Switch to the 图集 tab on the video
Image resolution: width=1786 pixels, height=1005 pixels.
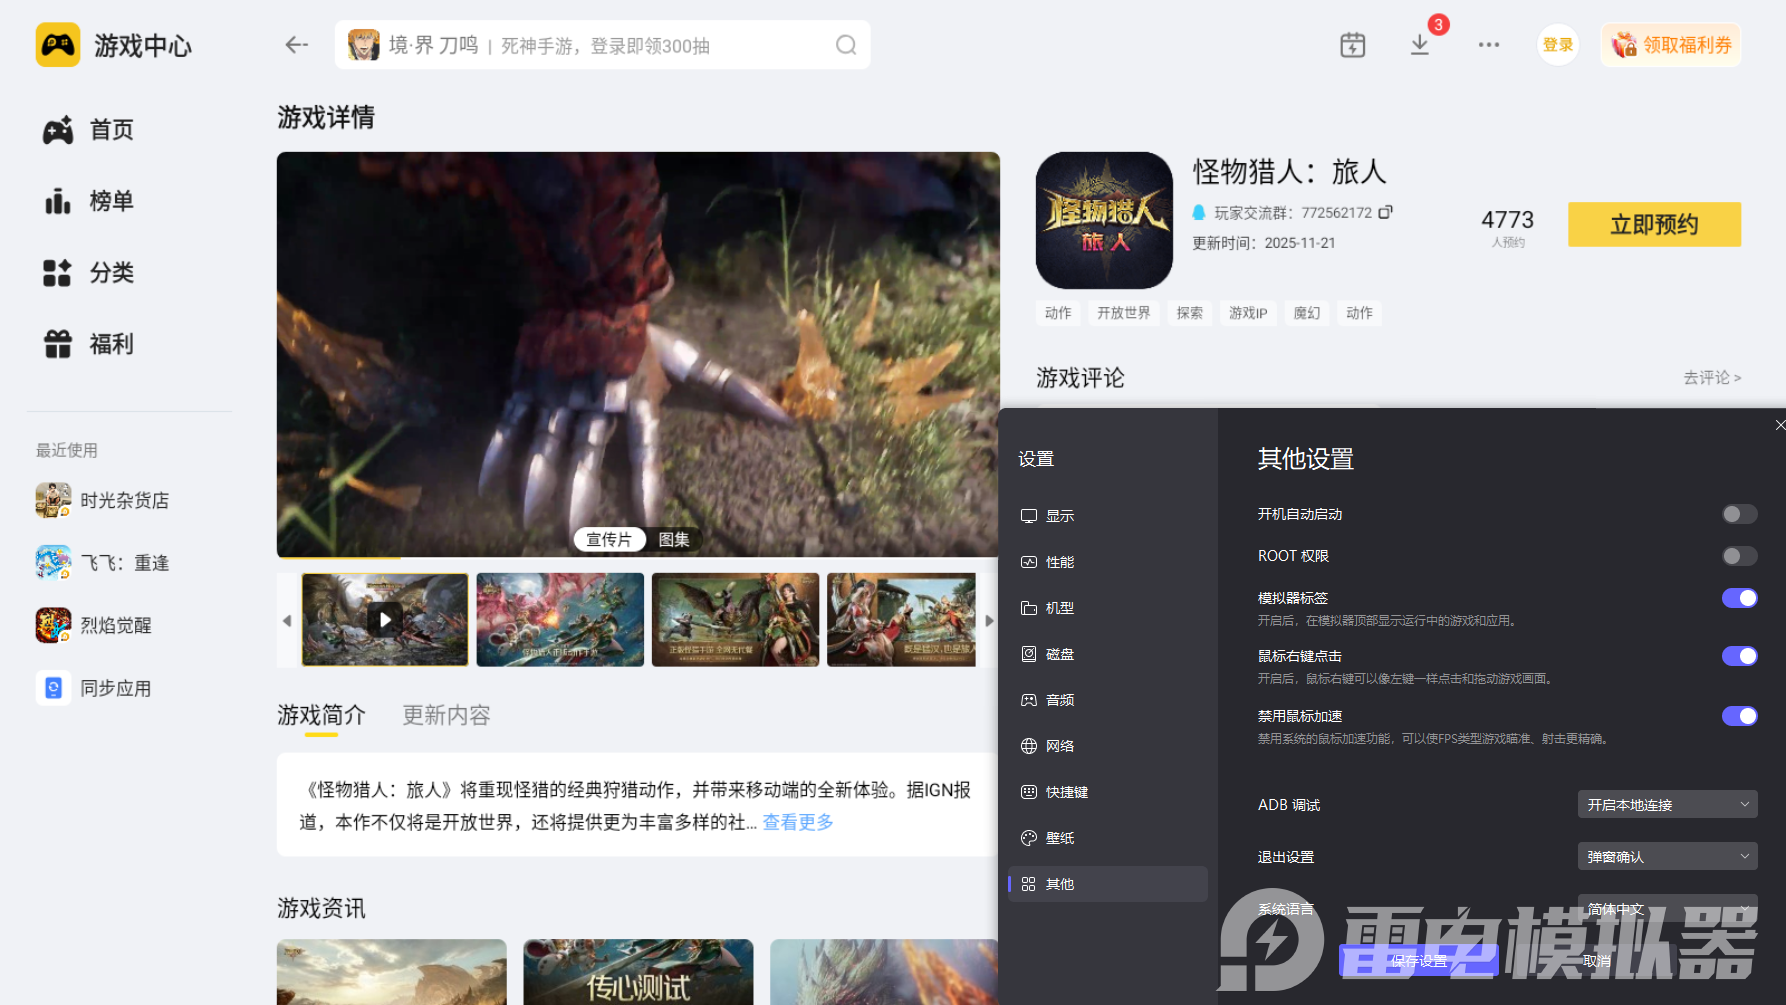[676, 539]
